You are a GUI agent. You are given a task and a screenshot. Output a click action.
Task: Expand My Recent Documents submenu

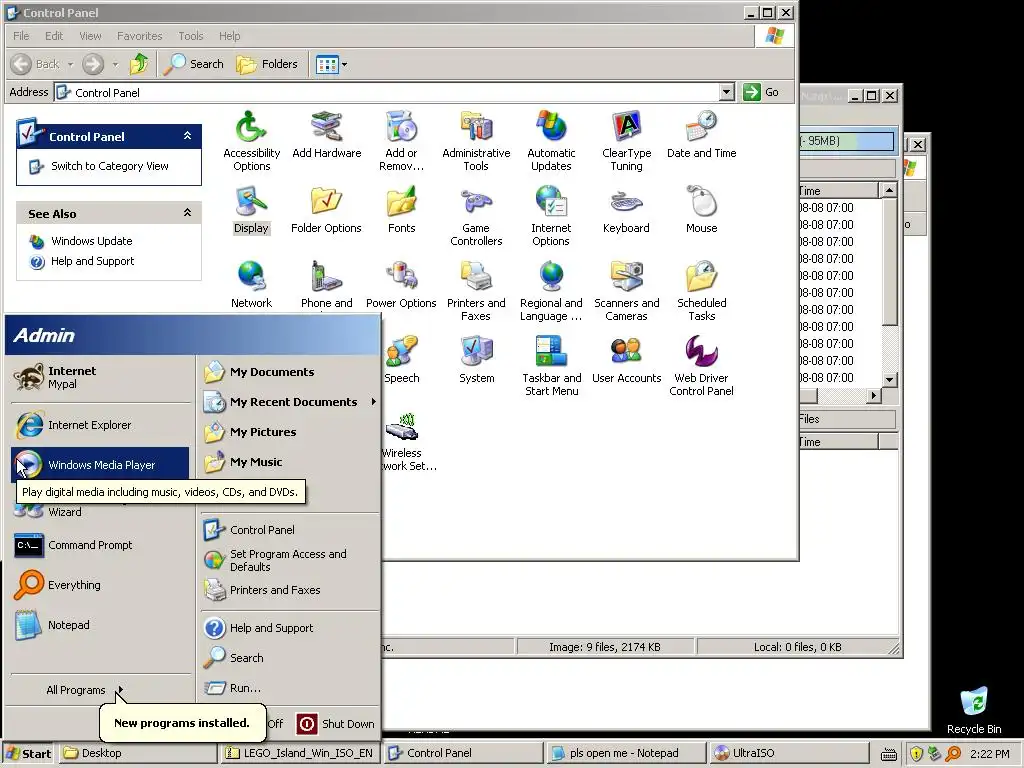tap(290, 402)
